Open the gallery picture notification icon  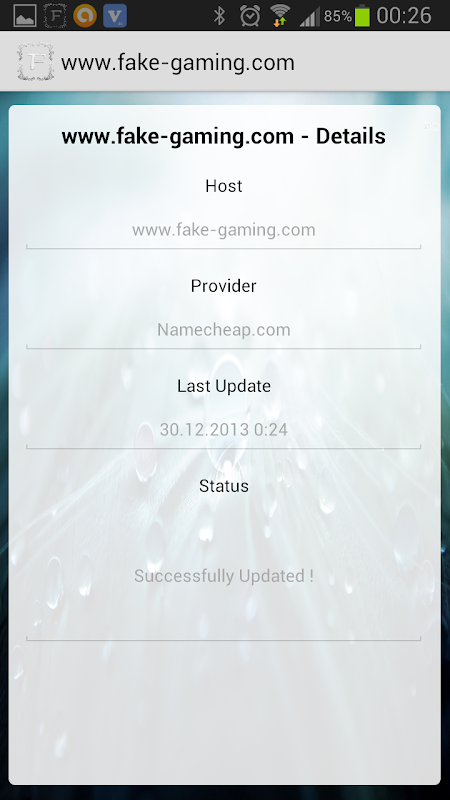click(x=24, y=15)
